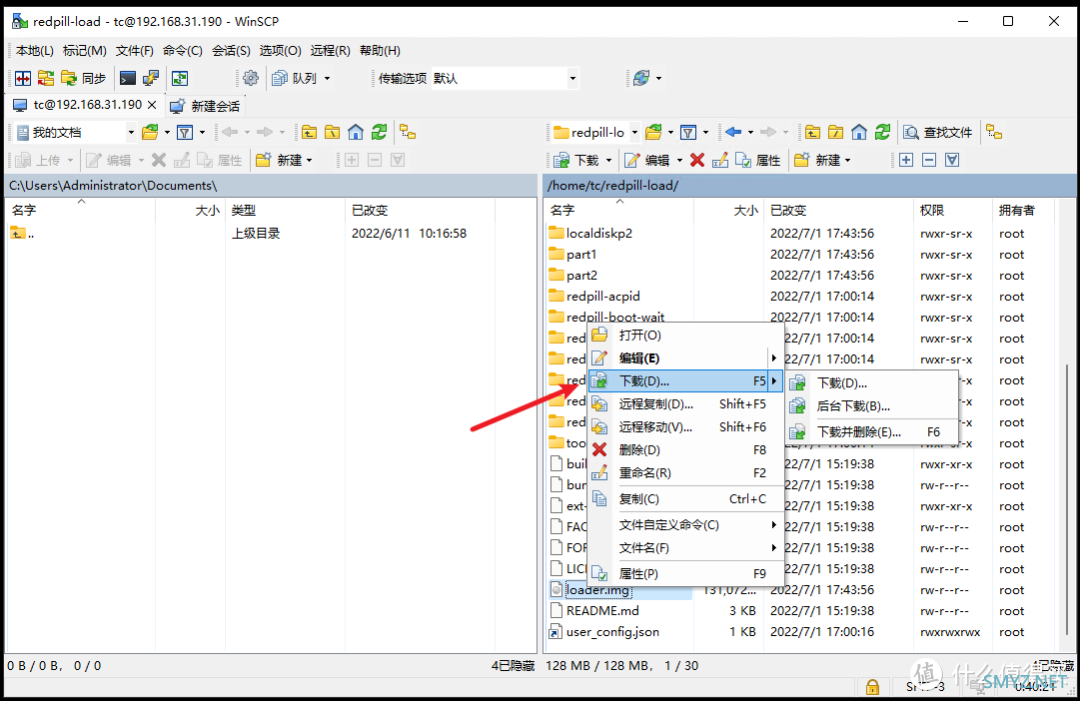Choose 打开(O) in context menu

point(686,335)
